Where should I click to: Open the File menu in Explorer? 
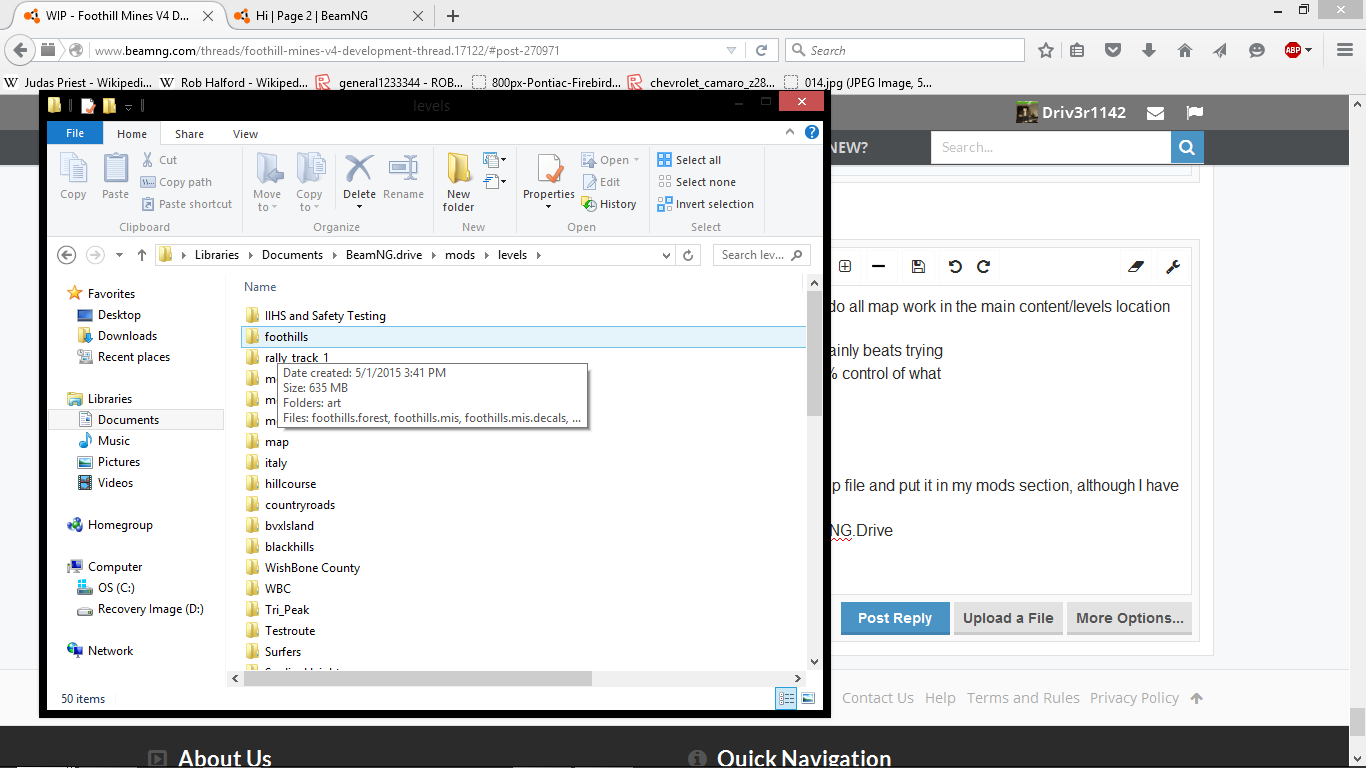click(75, 133)
